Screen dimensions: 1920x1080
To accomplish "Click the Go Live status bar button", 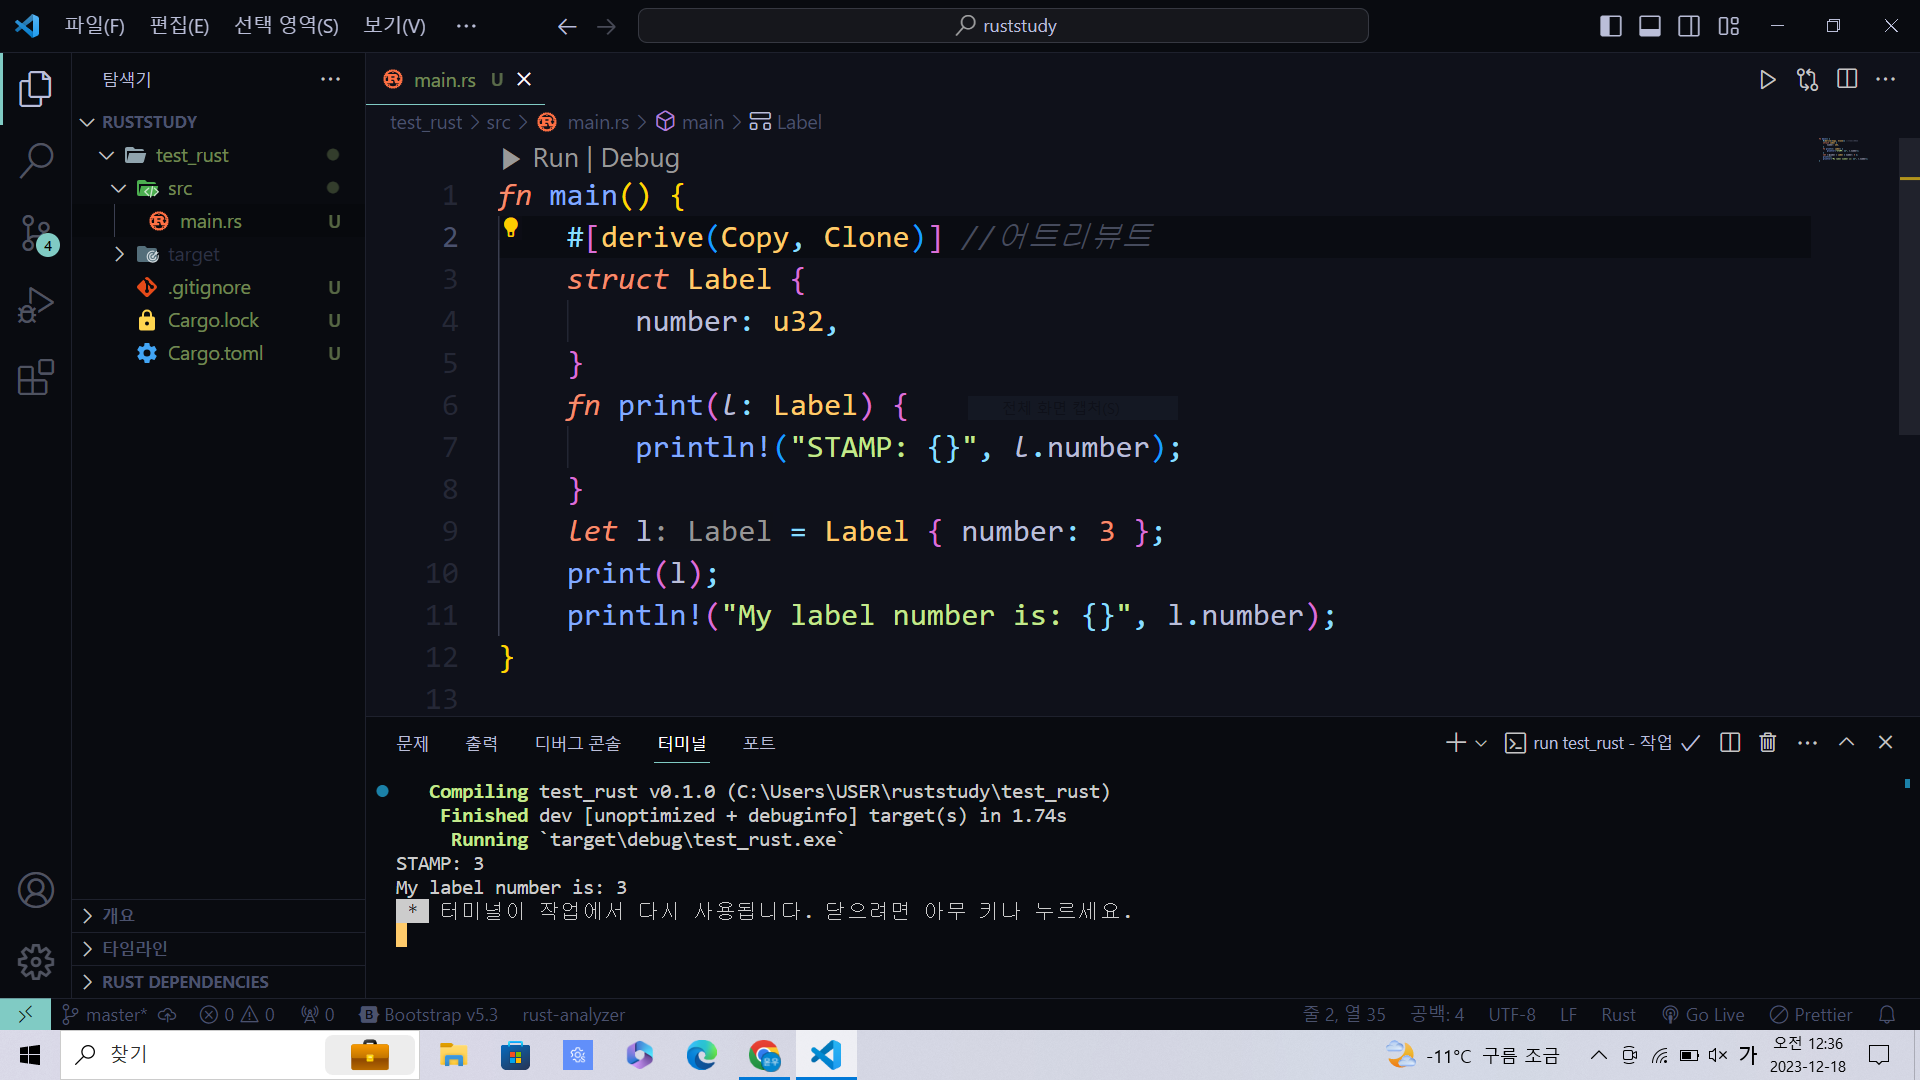I will click(1703, 1014).
